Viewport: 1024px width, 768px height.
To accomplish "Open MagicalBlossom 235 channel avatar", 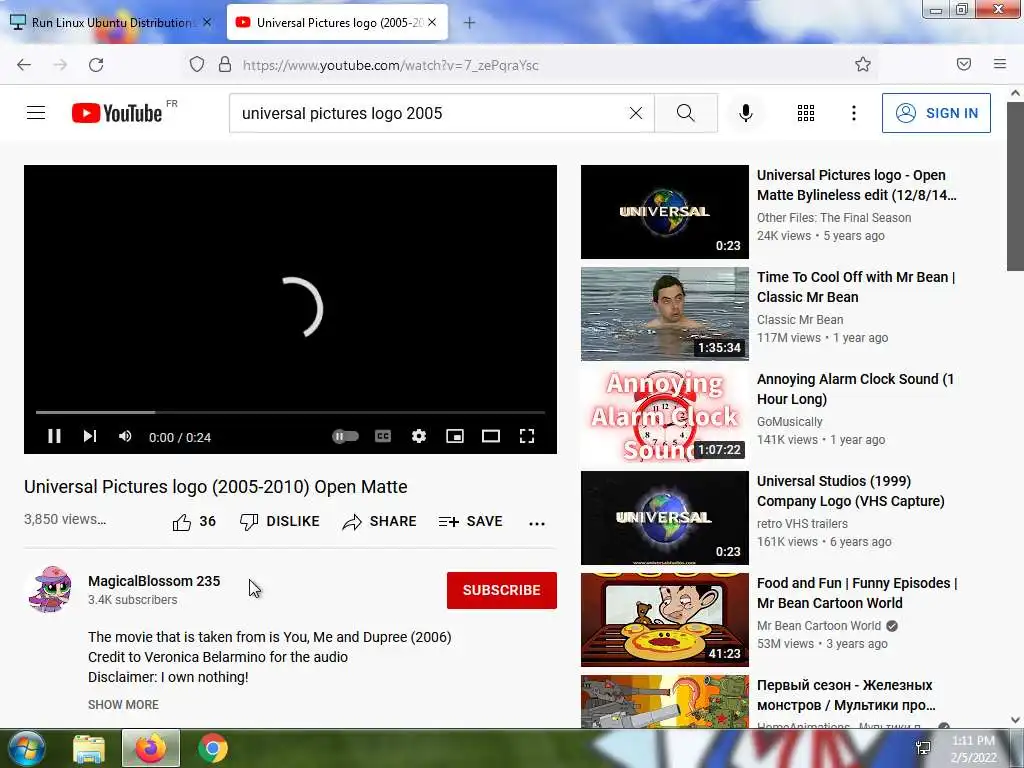I will pyautogui.click(x=50, y=590).
